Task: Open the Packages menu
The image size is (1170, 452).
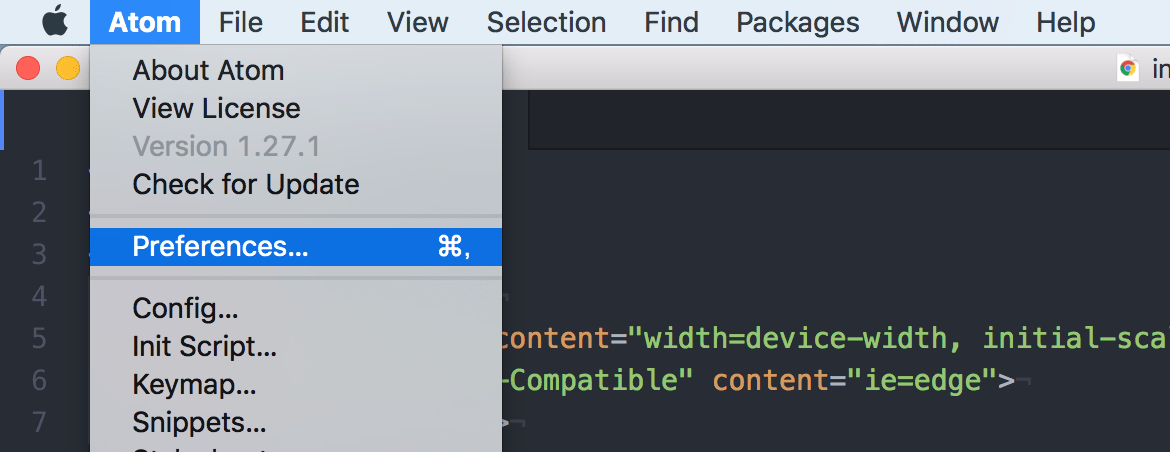Action: coord(797,22)
